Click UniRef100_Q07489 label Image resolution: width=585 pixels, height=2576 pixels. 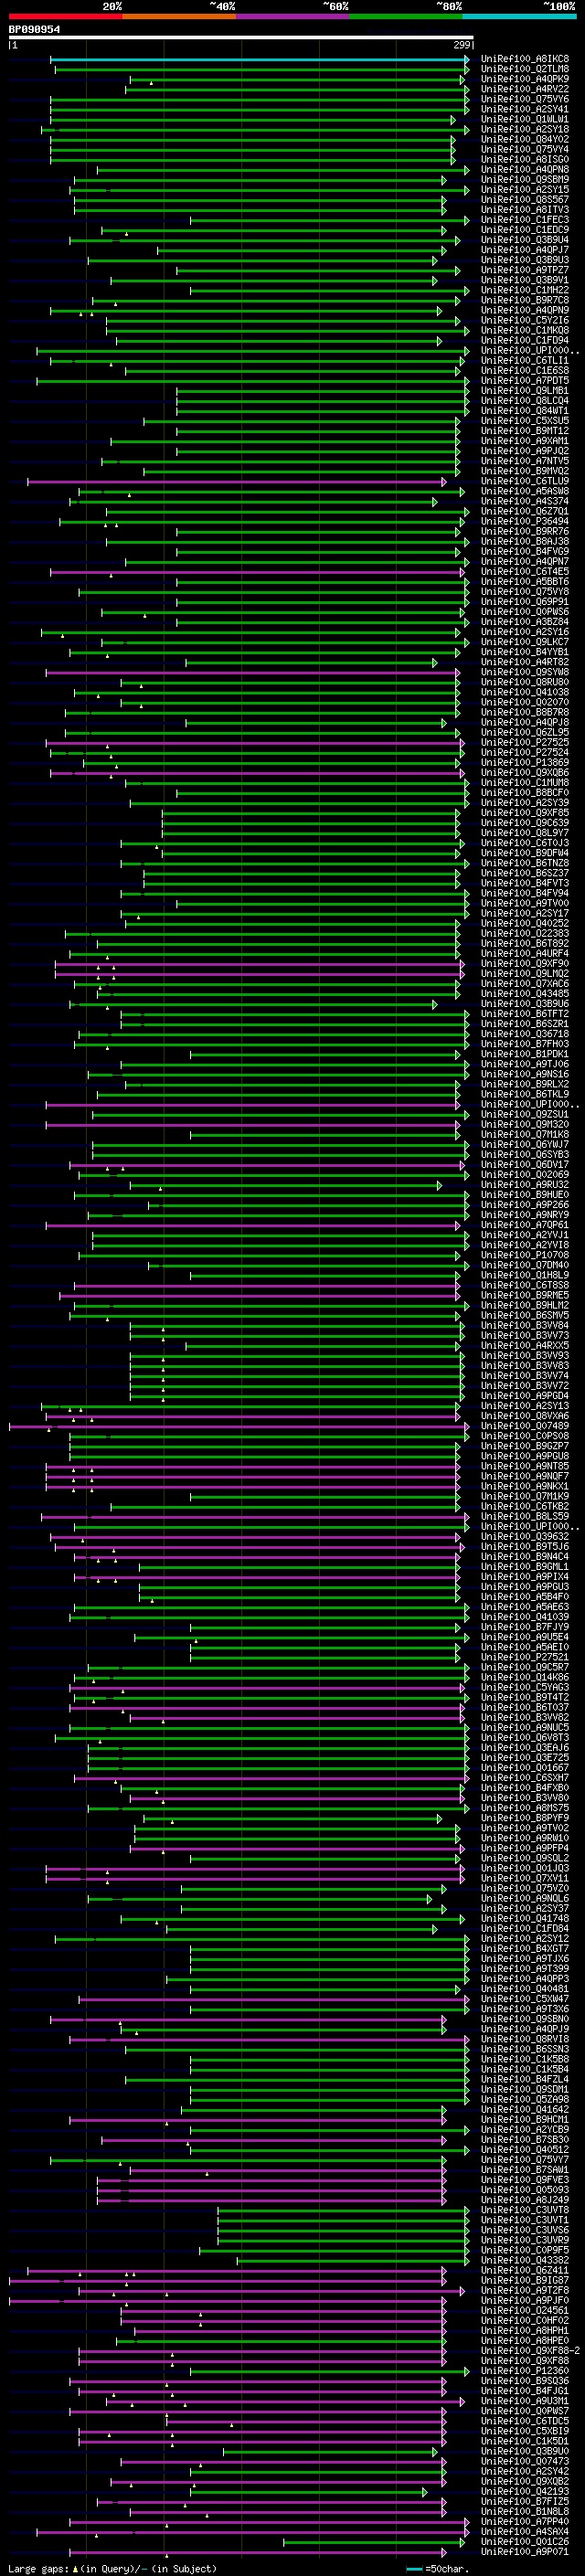(525, 1427)
